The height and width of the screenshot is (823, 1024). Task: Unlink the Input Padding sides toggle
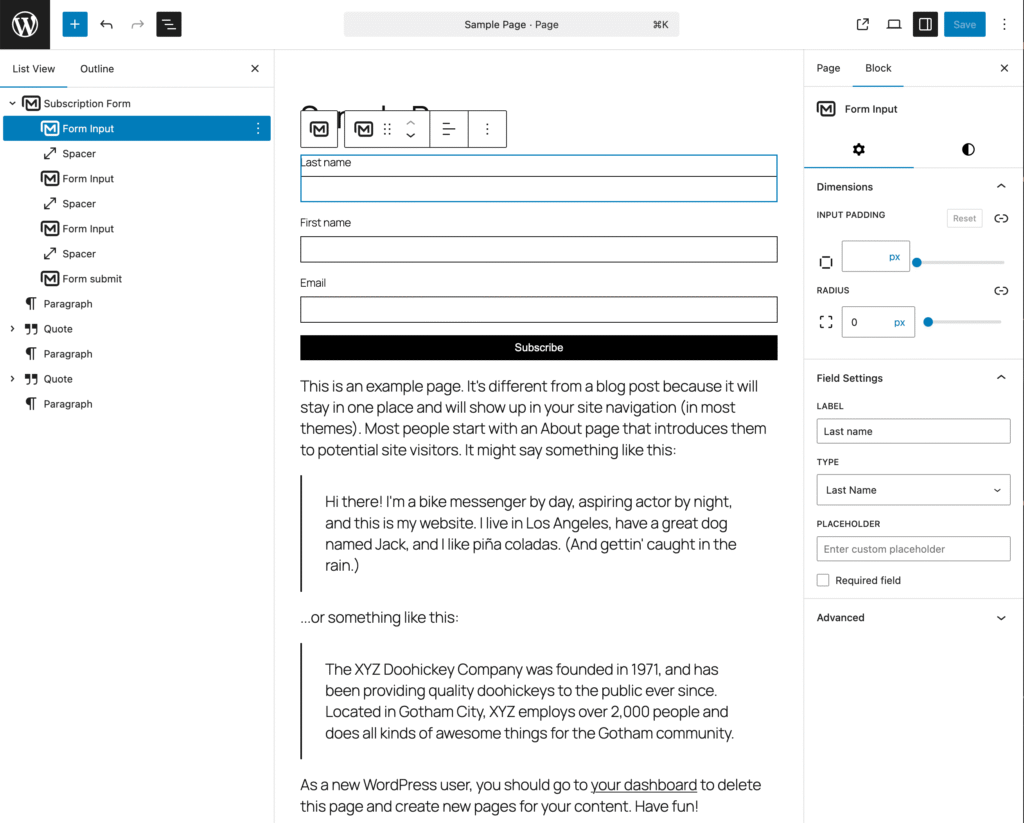click(x=1001, y=218)
